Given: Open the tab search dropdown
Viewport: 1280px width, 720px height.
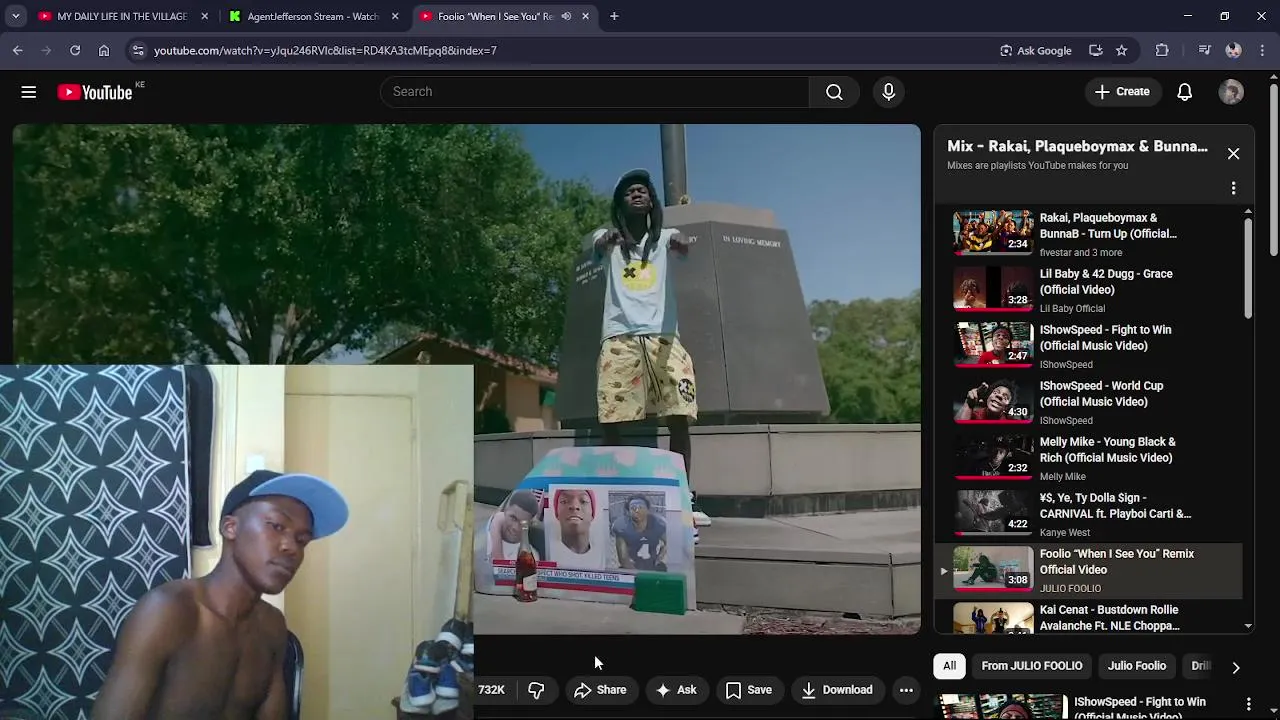Looking at the screenshot, I should pyautogui.click(x=15, y=16).
